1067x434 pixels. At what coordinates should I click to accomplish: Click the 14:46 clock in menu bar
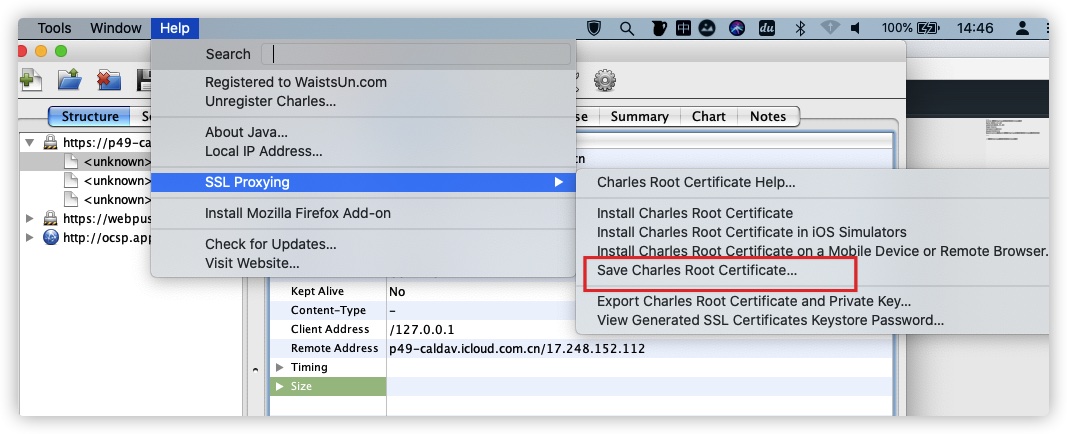pos(974,29)
